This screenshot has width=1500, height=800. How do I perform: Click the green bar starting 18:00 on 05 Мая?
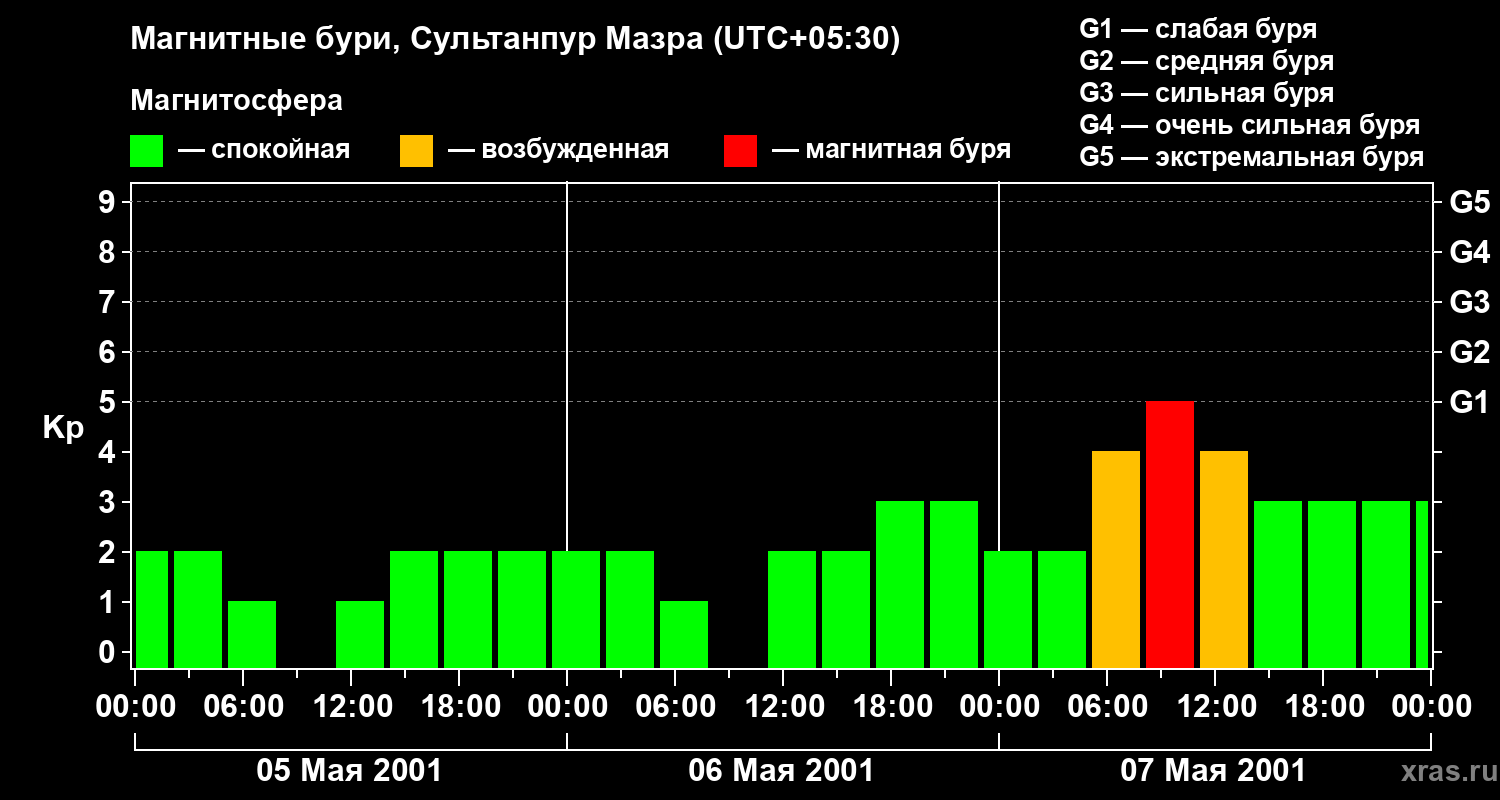pyautogui.click(x=468, y=609)
